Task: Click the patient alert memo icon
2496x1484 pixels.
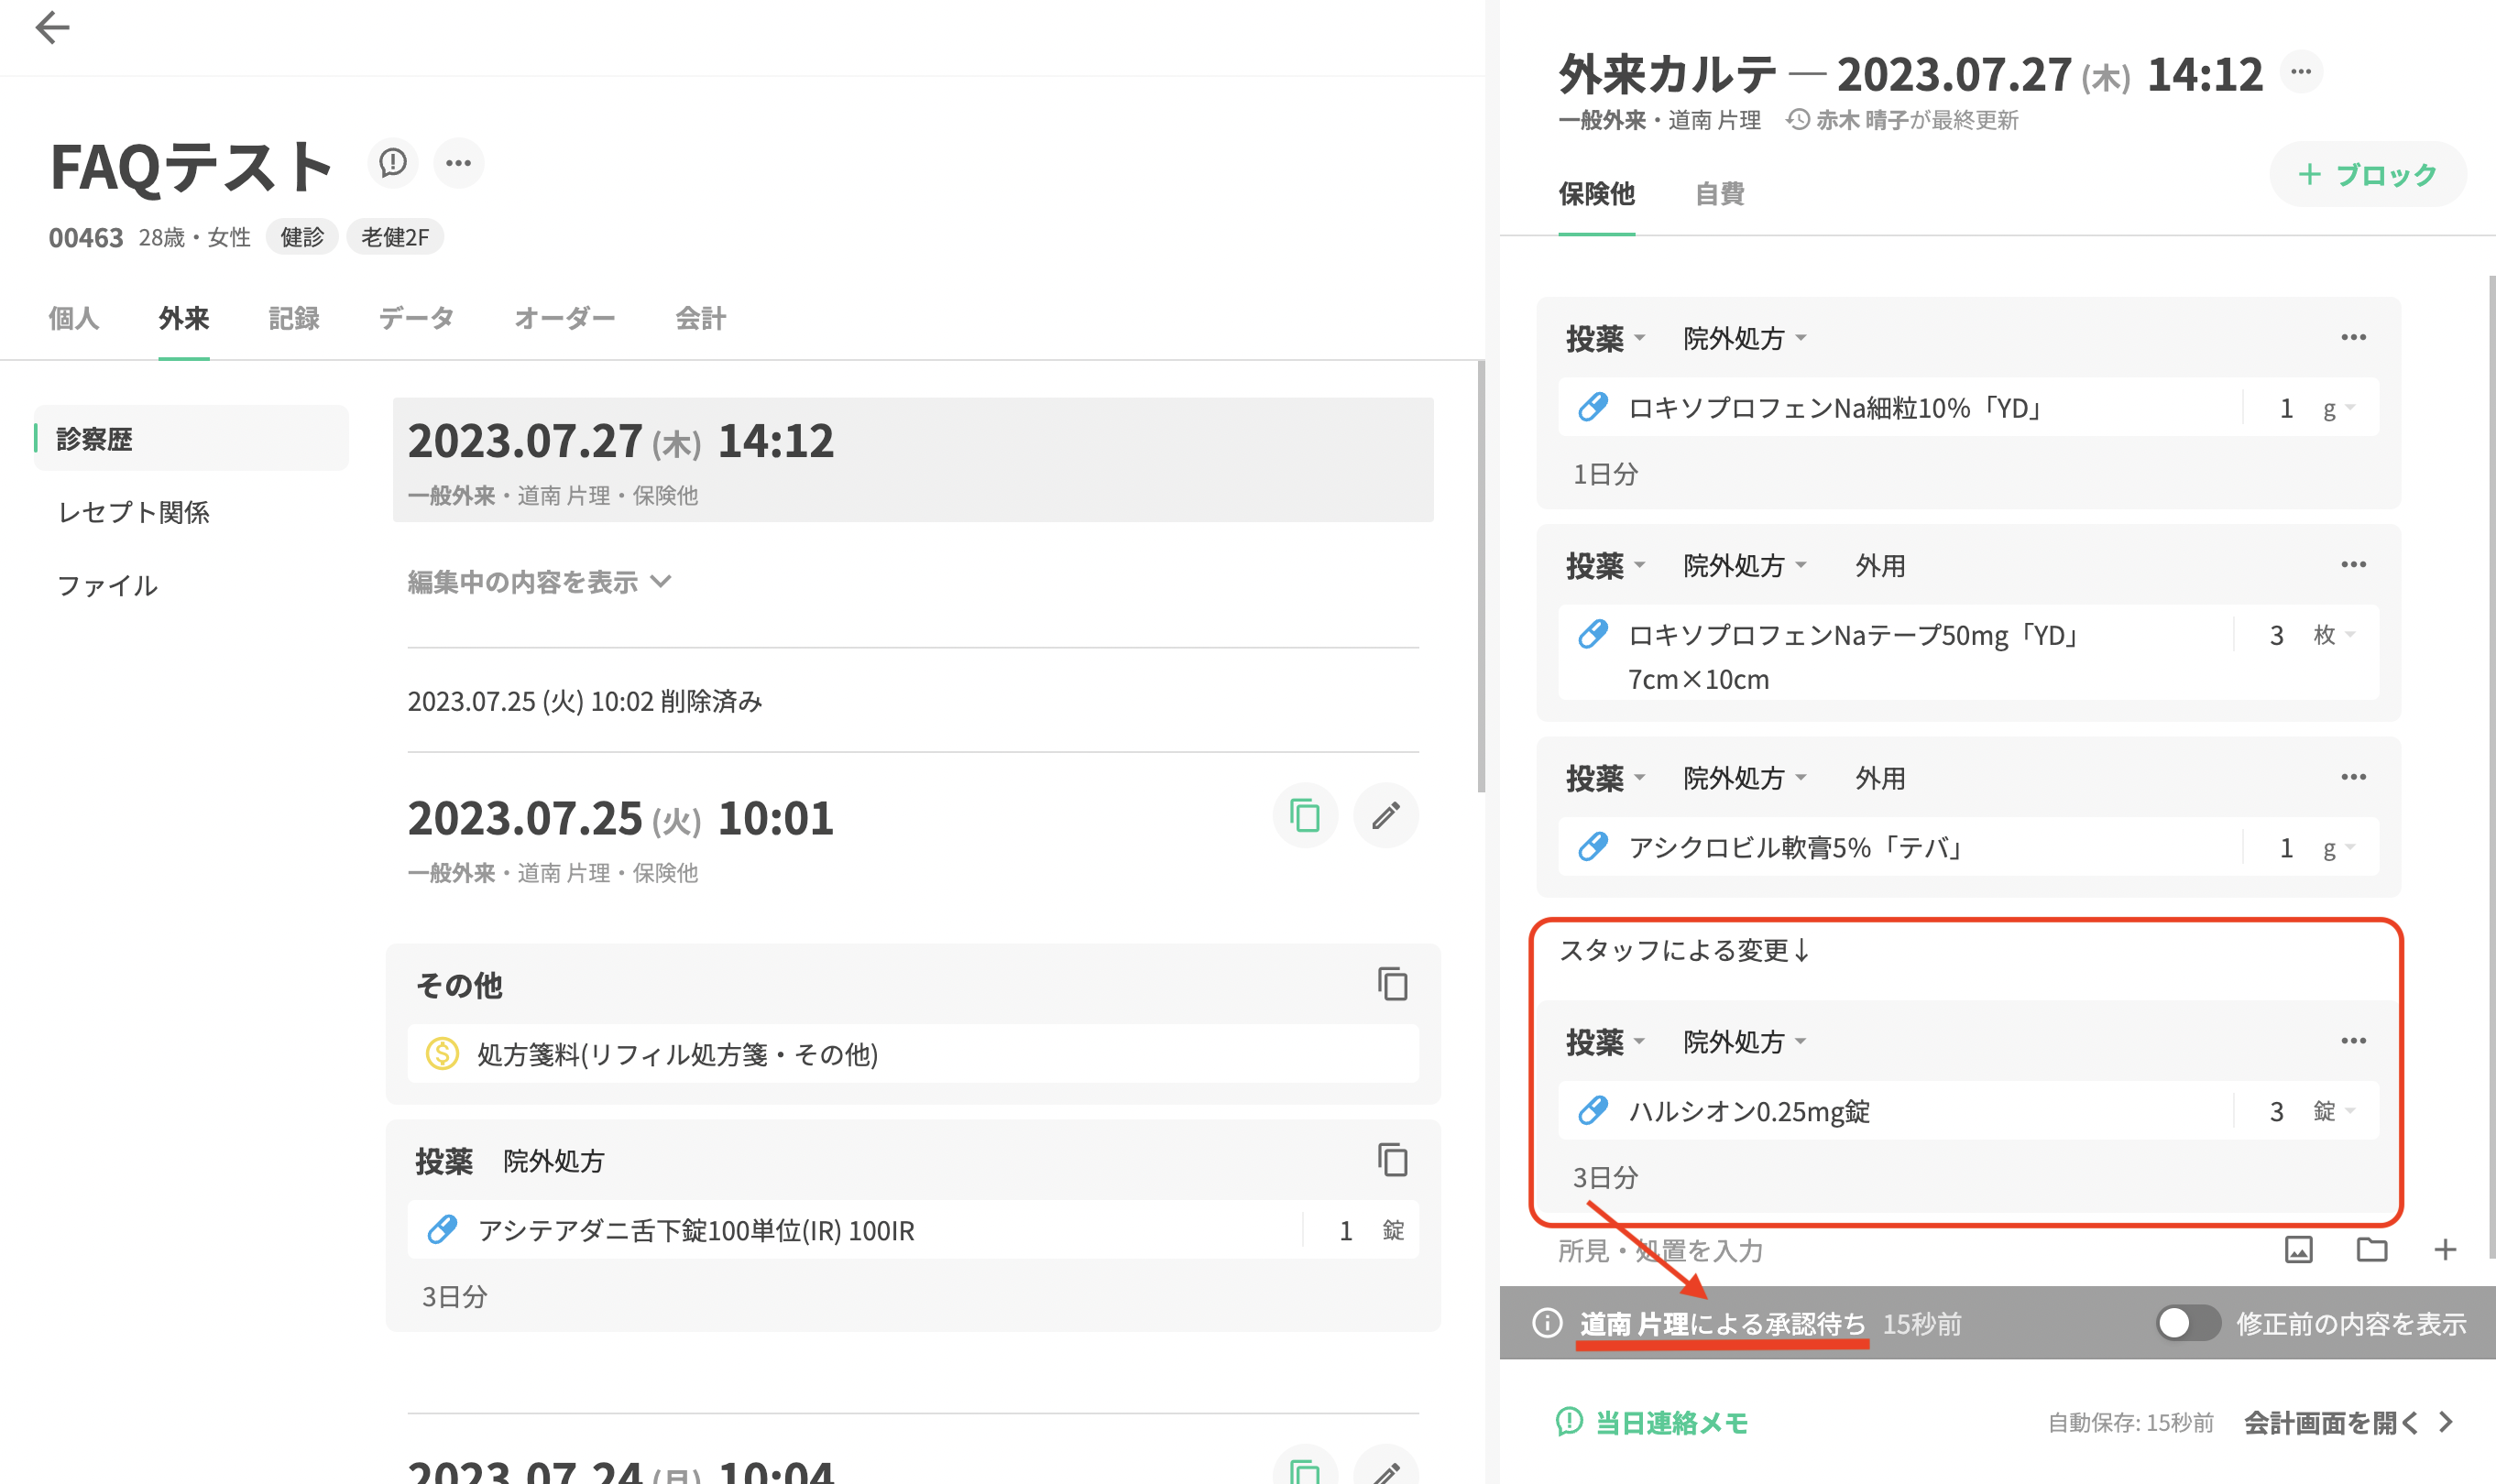Action: (x=392, y=162)
